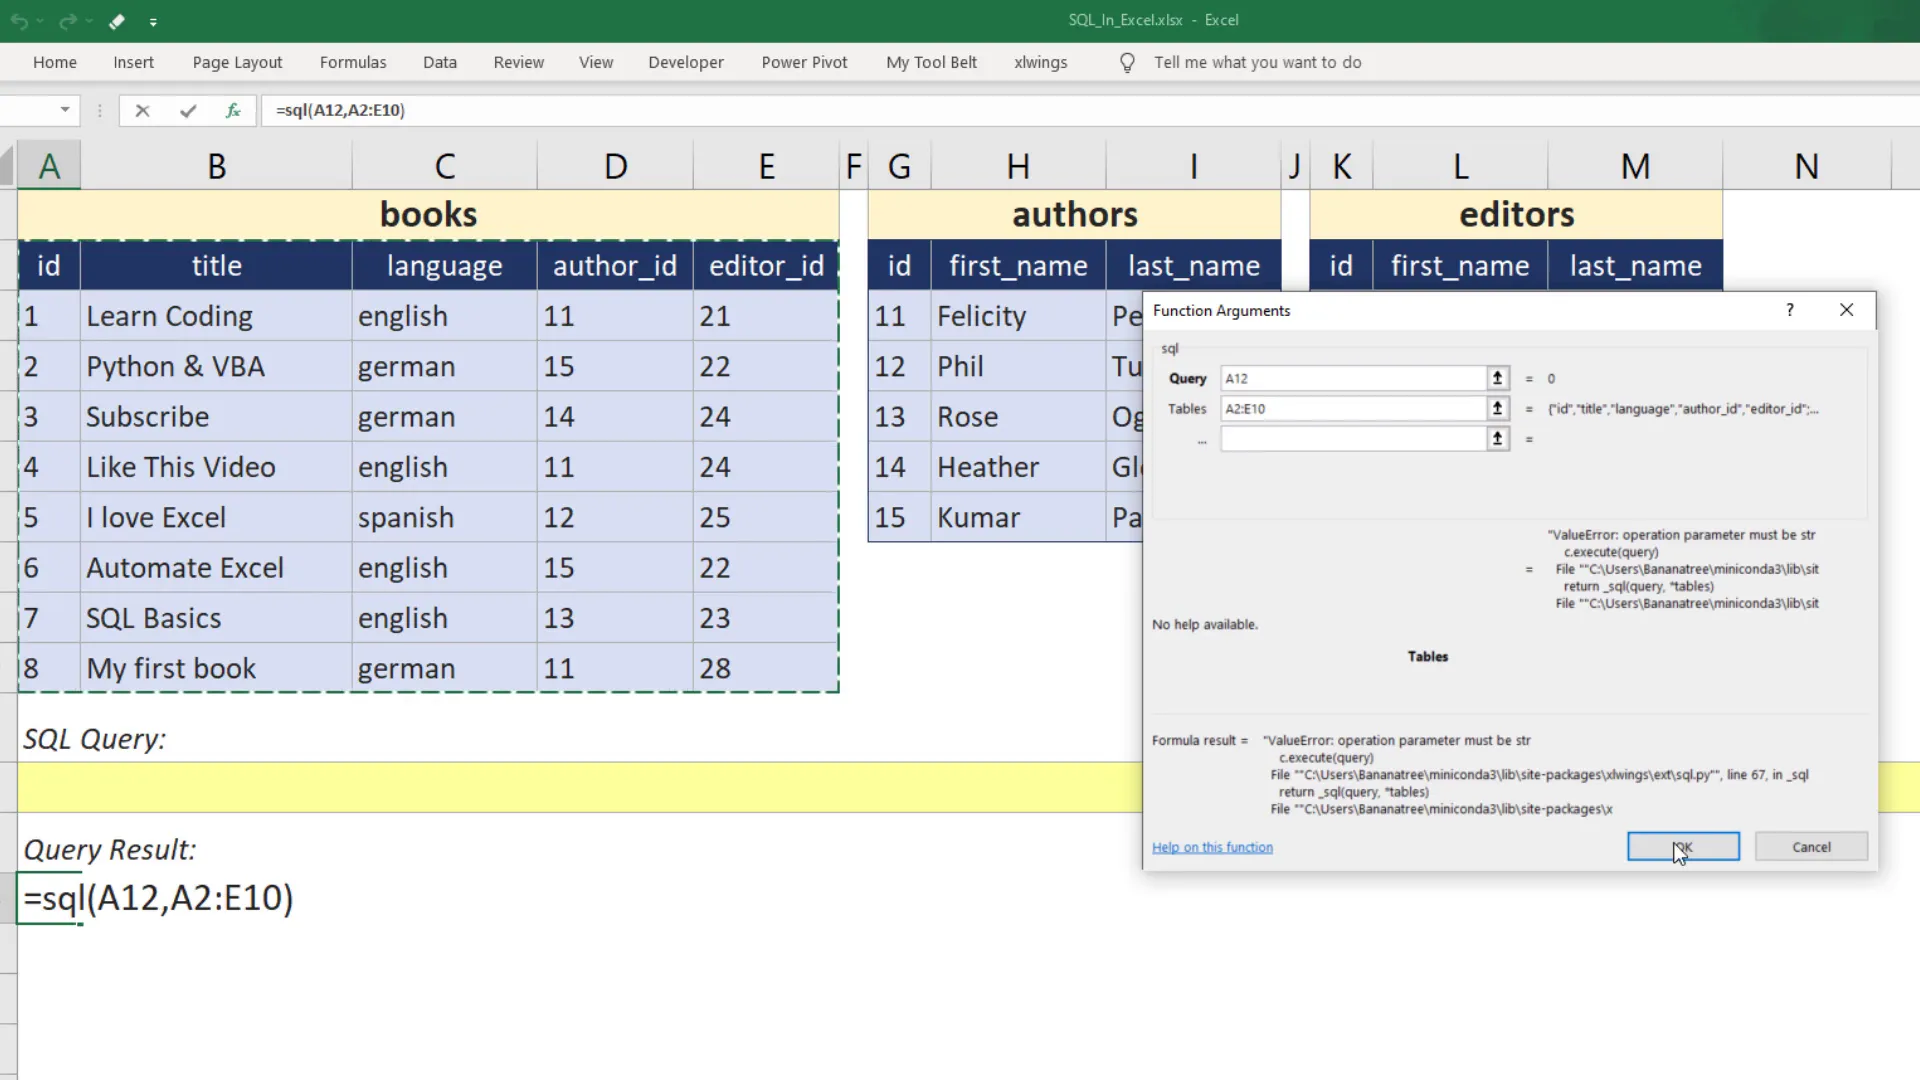
Task: Click the range selector beside the Query field
Action: 1496,378
